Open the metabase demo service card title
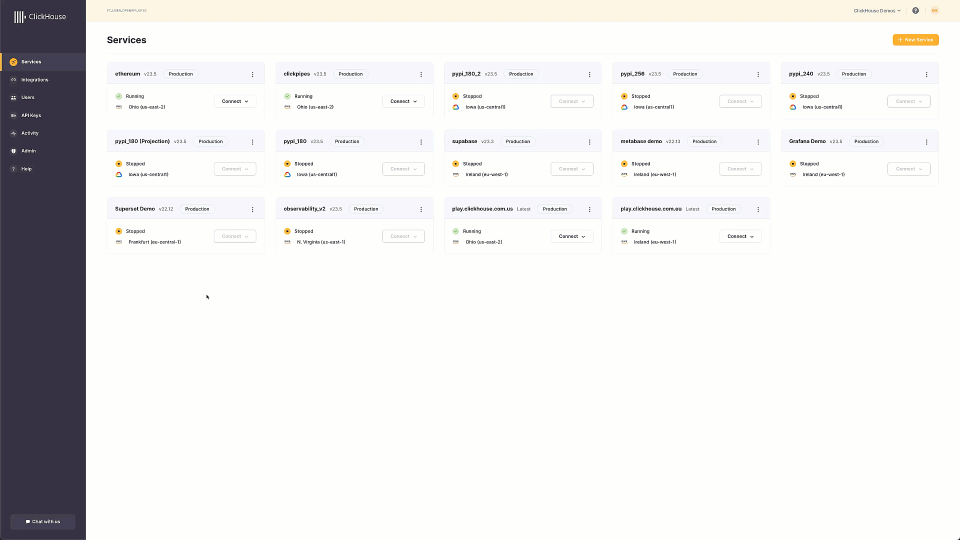 641,141
